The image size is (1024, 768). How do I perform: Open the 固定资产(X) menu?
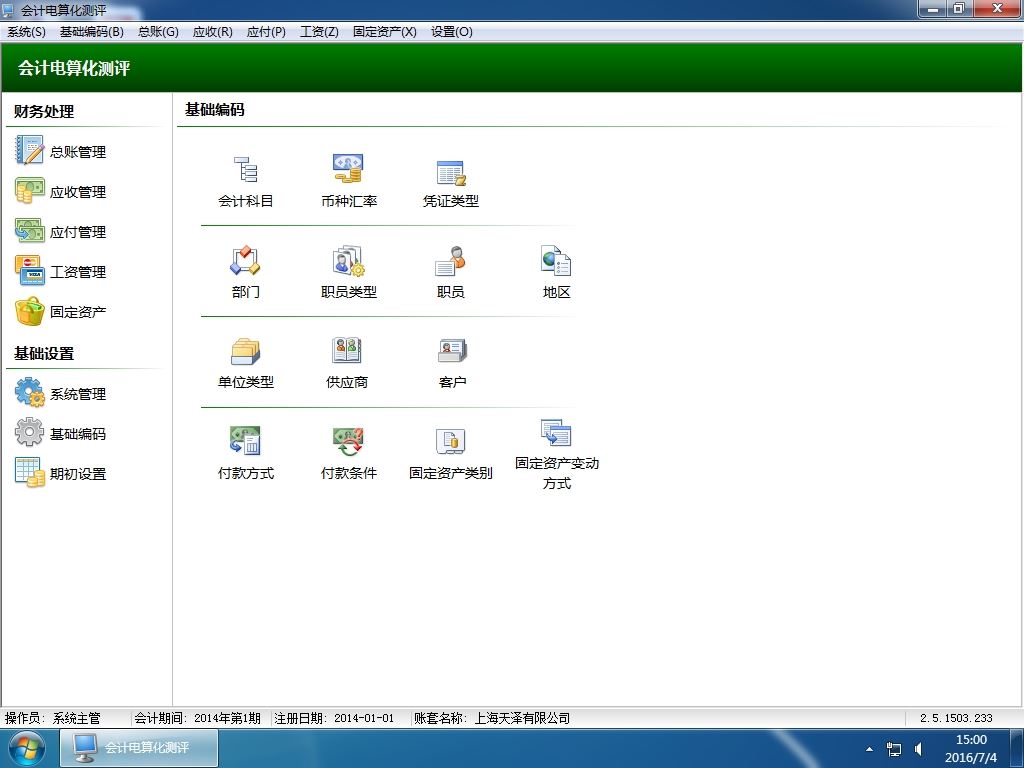385,31
